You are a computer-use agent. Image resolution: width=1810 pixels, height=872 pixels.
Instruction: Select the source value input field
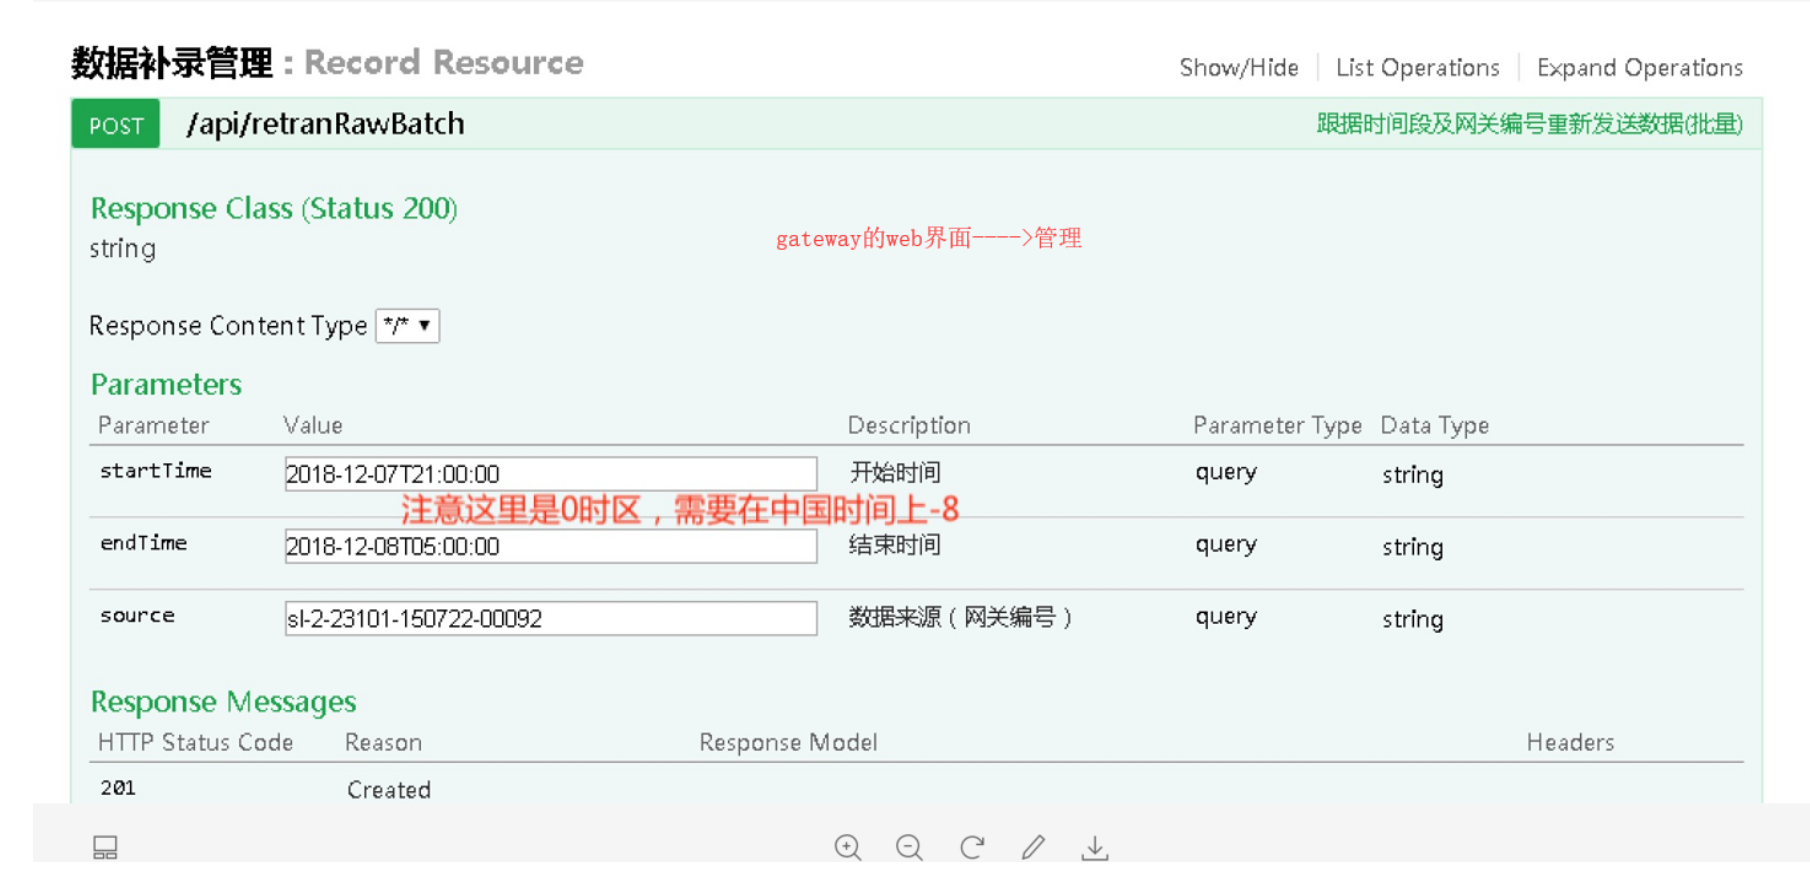(x=550, y=618)
